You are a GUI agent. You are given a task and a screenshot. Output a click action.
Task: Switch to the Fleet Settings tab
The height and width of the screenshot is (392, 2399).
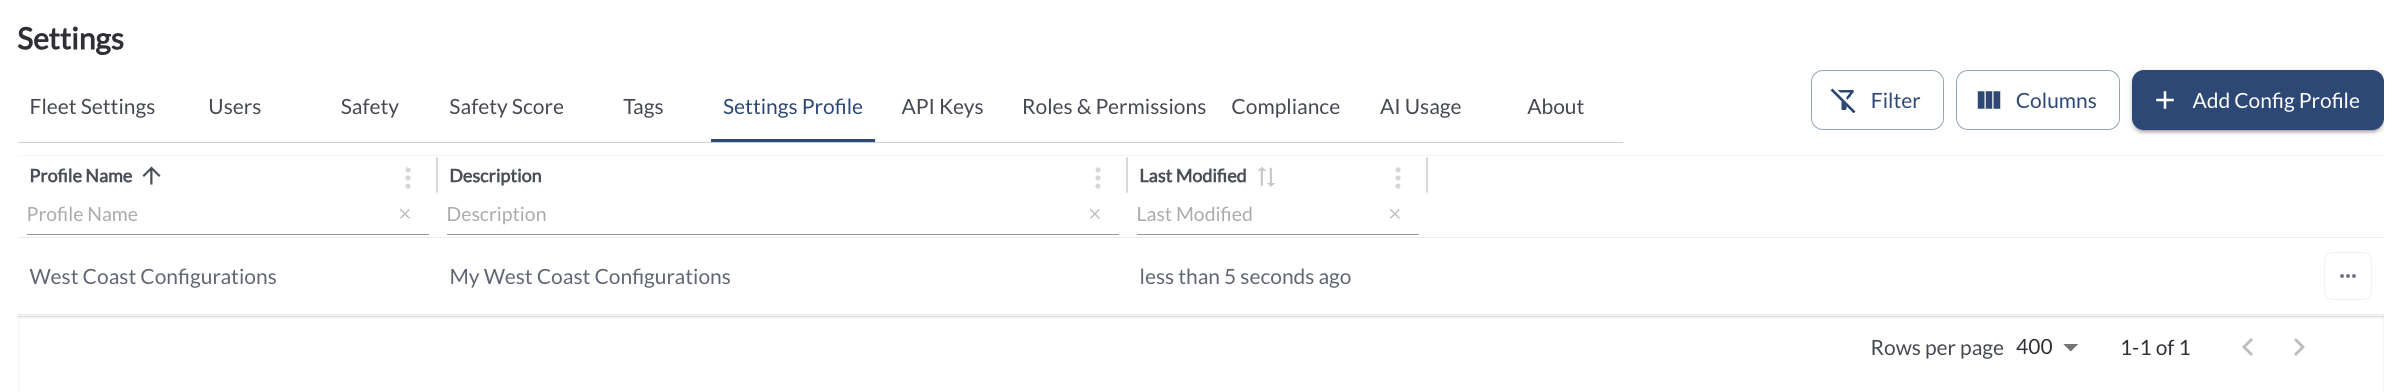click(92, 107)
